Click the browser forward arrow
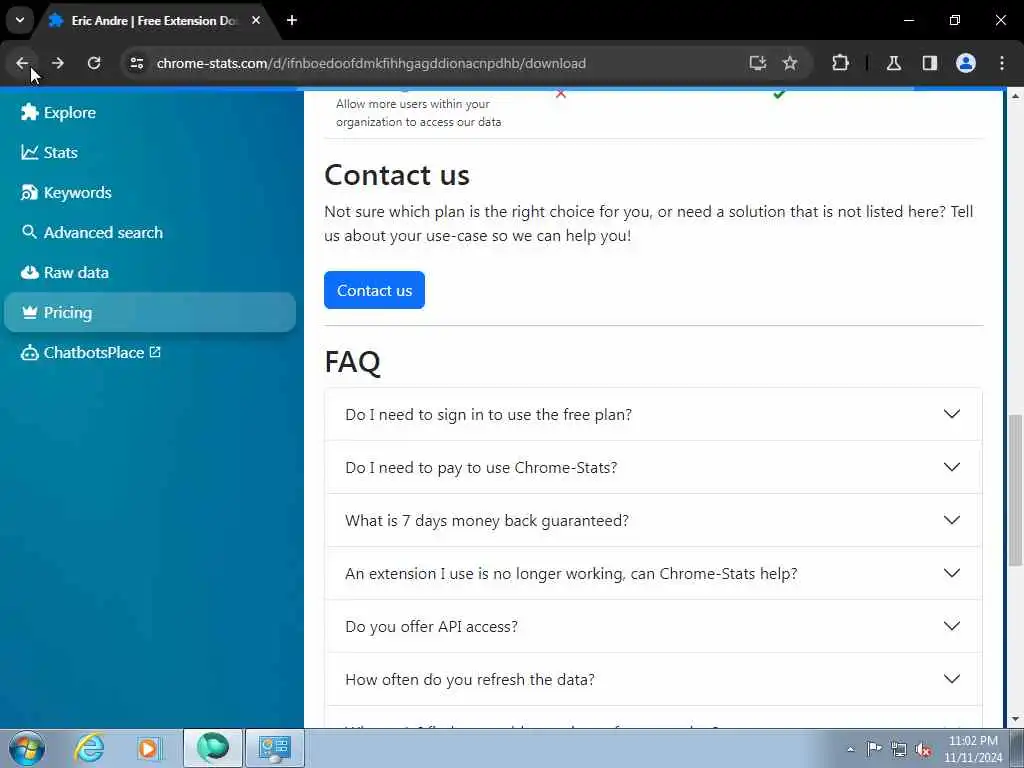1024x768 pixels. coord(57,63)
